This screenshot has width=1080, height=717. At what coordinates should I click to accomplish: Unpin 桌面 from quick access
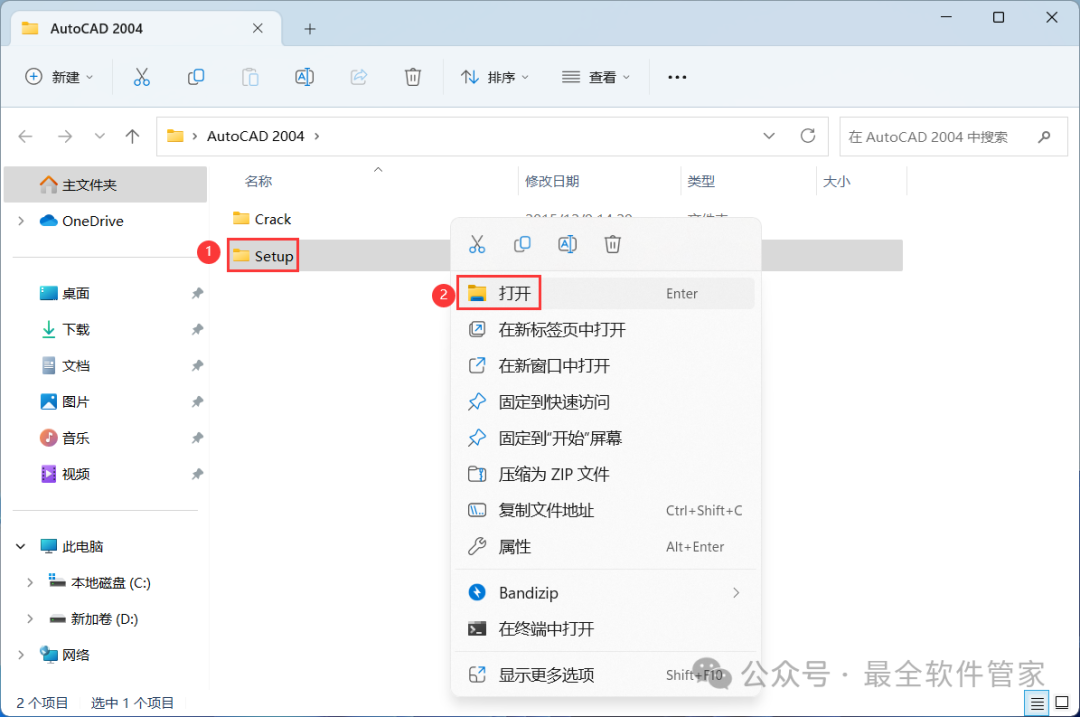197,293
